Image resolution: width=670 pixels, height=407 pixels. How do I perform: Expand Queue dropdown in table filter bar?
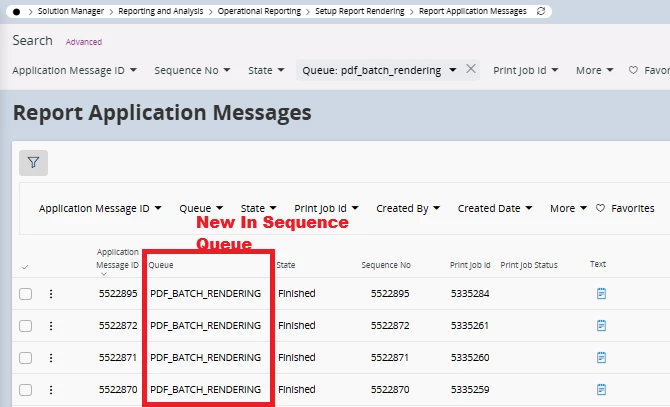click(x=201, y=208)
